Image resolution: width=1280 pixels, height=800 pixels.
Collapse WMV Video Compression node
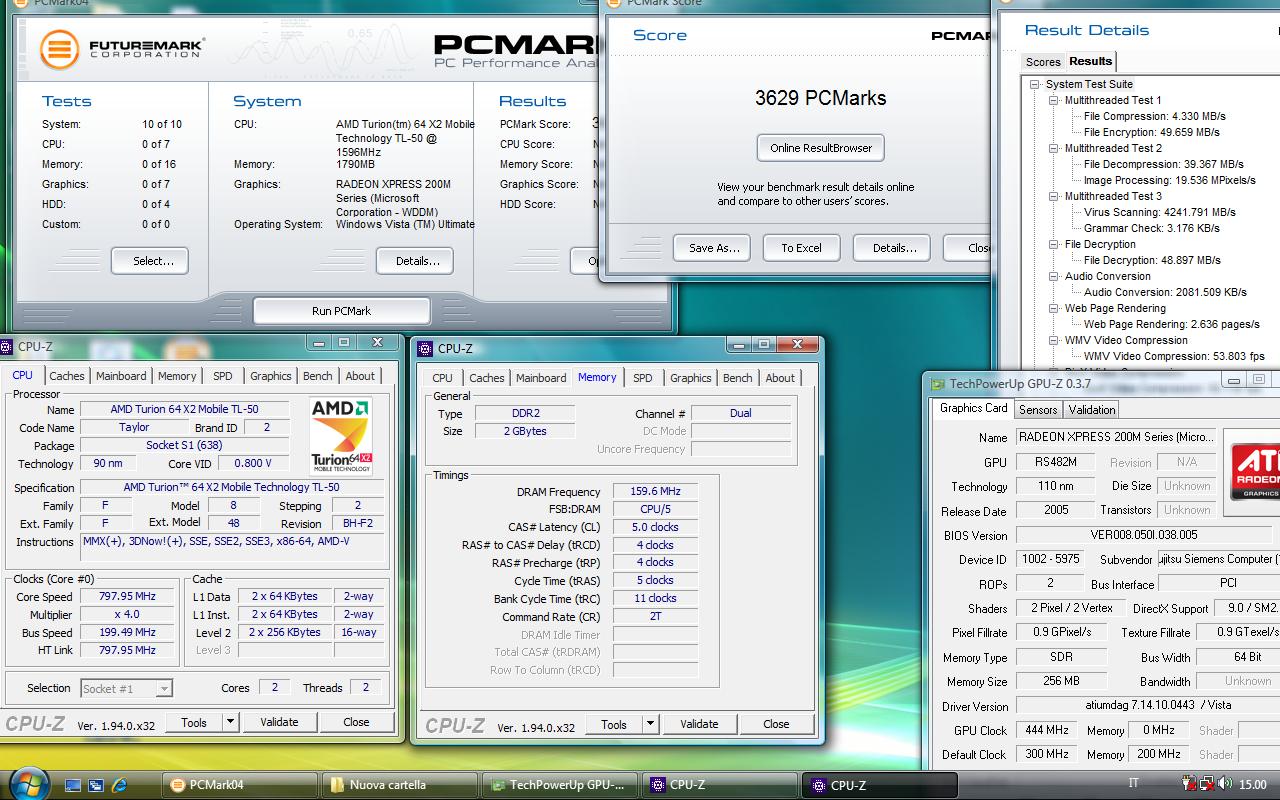(x=1054, y=341)
